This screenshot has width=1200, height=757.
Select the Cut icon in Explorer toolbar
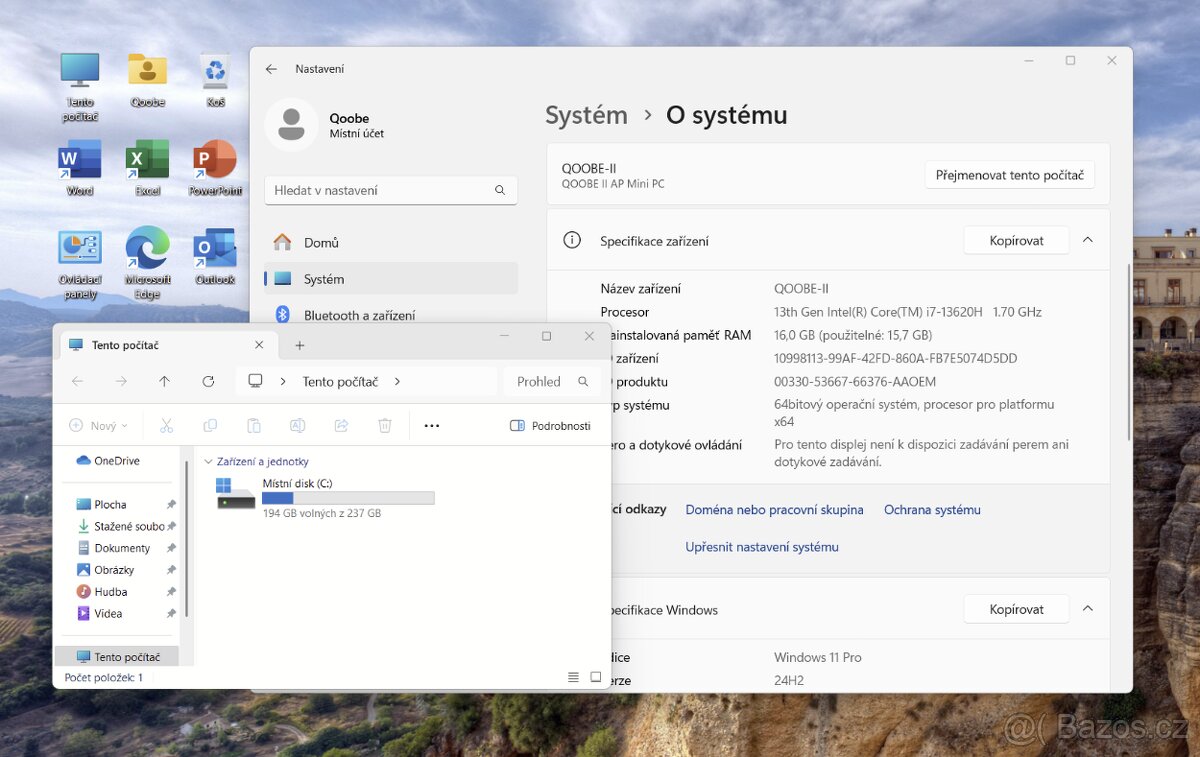166,425
